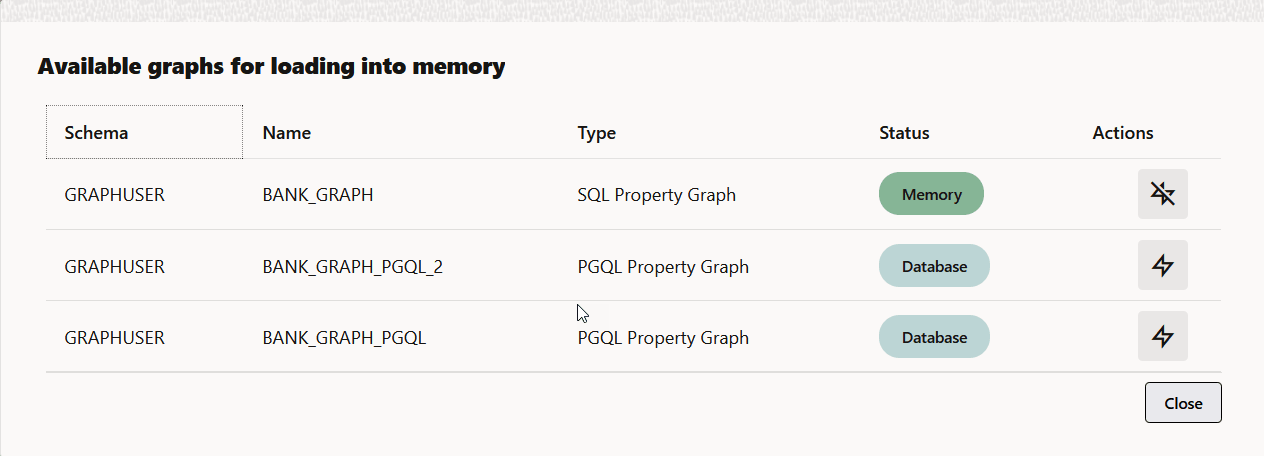Sort by the Schema column header

pos(144,132)
